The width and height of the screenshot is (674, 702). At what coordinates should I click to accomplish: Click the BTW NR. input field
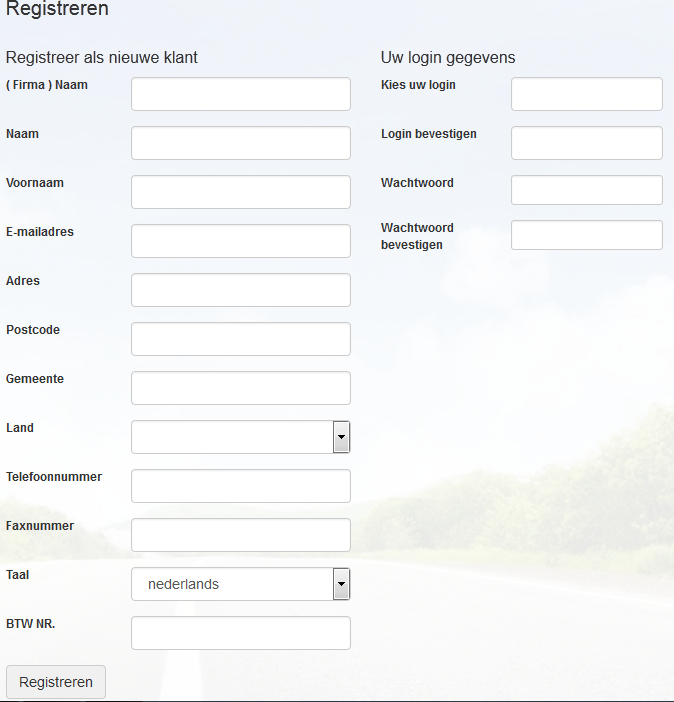pyautogui.click(x=240, y=633)
